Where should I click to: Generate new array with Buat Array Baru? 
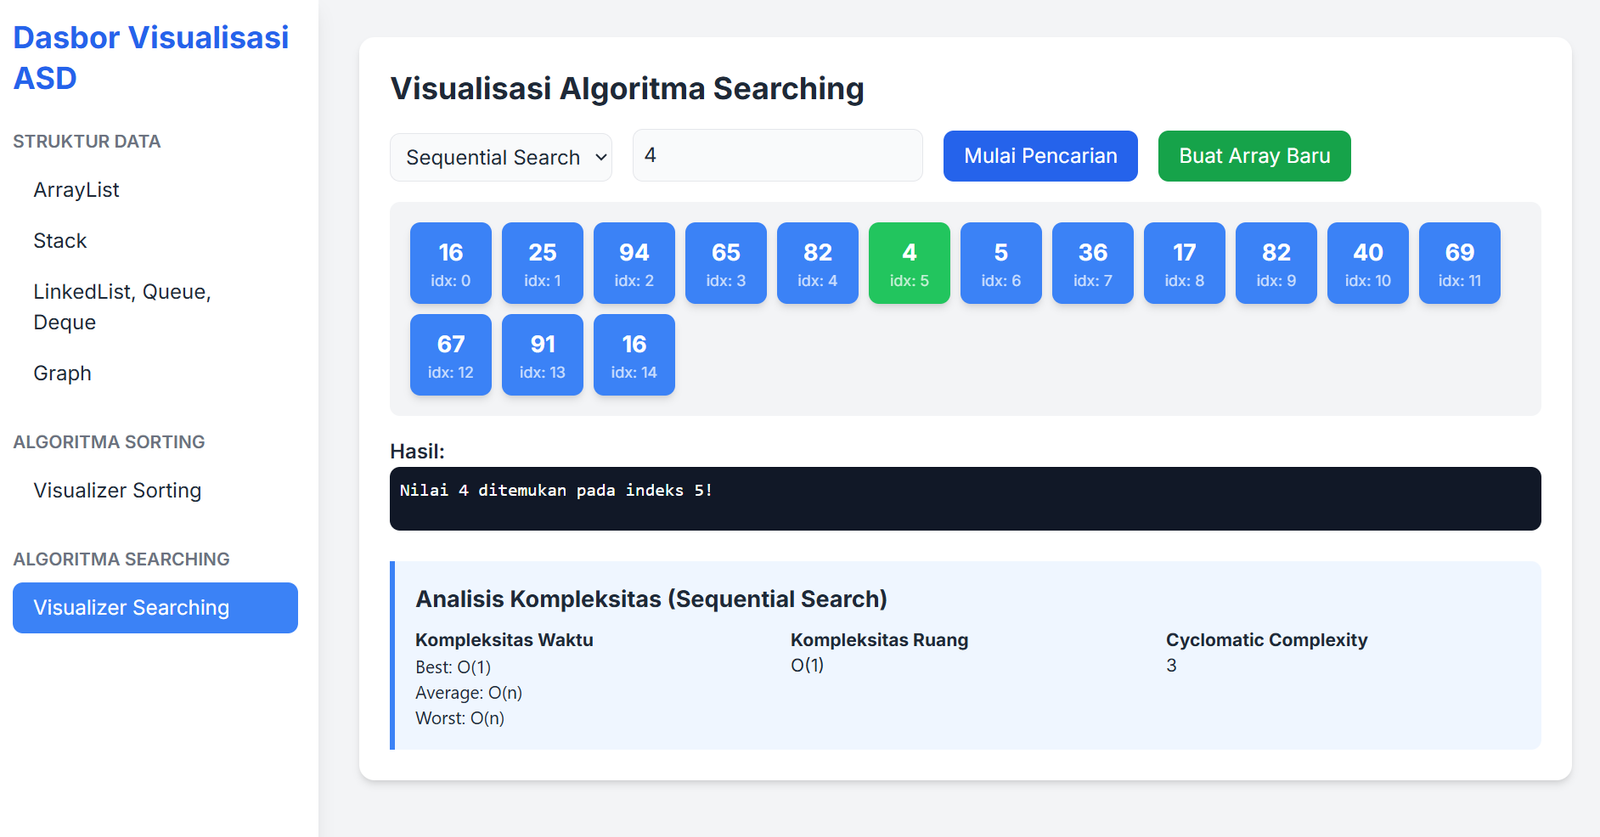coord(1254,156)
